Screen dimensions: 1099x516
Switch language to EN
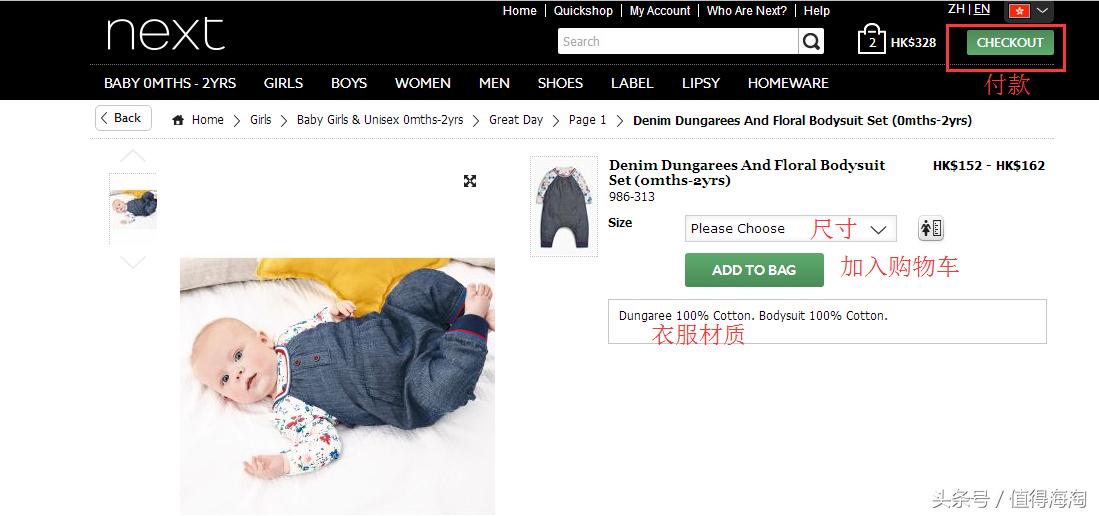tap(982, 9)
